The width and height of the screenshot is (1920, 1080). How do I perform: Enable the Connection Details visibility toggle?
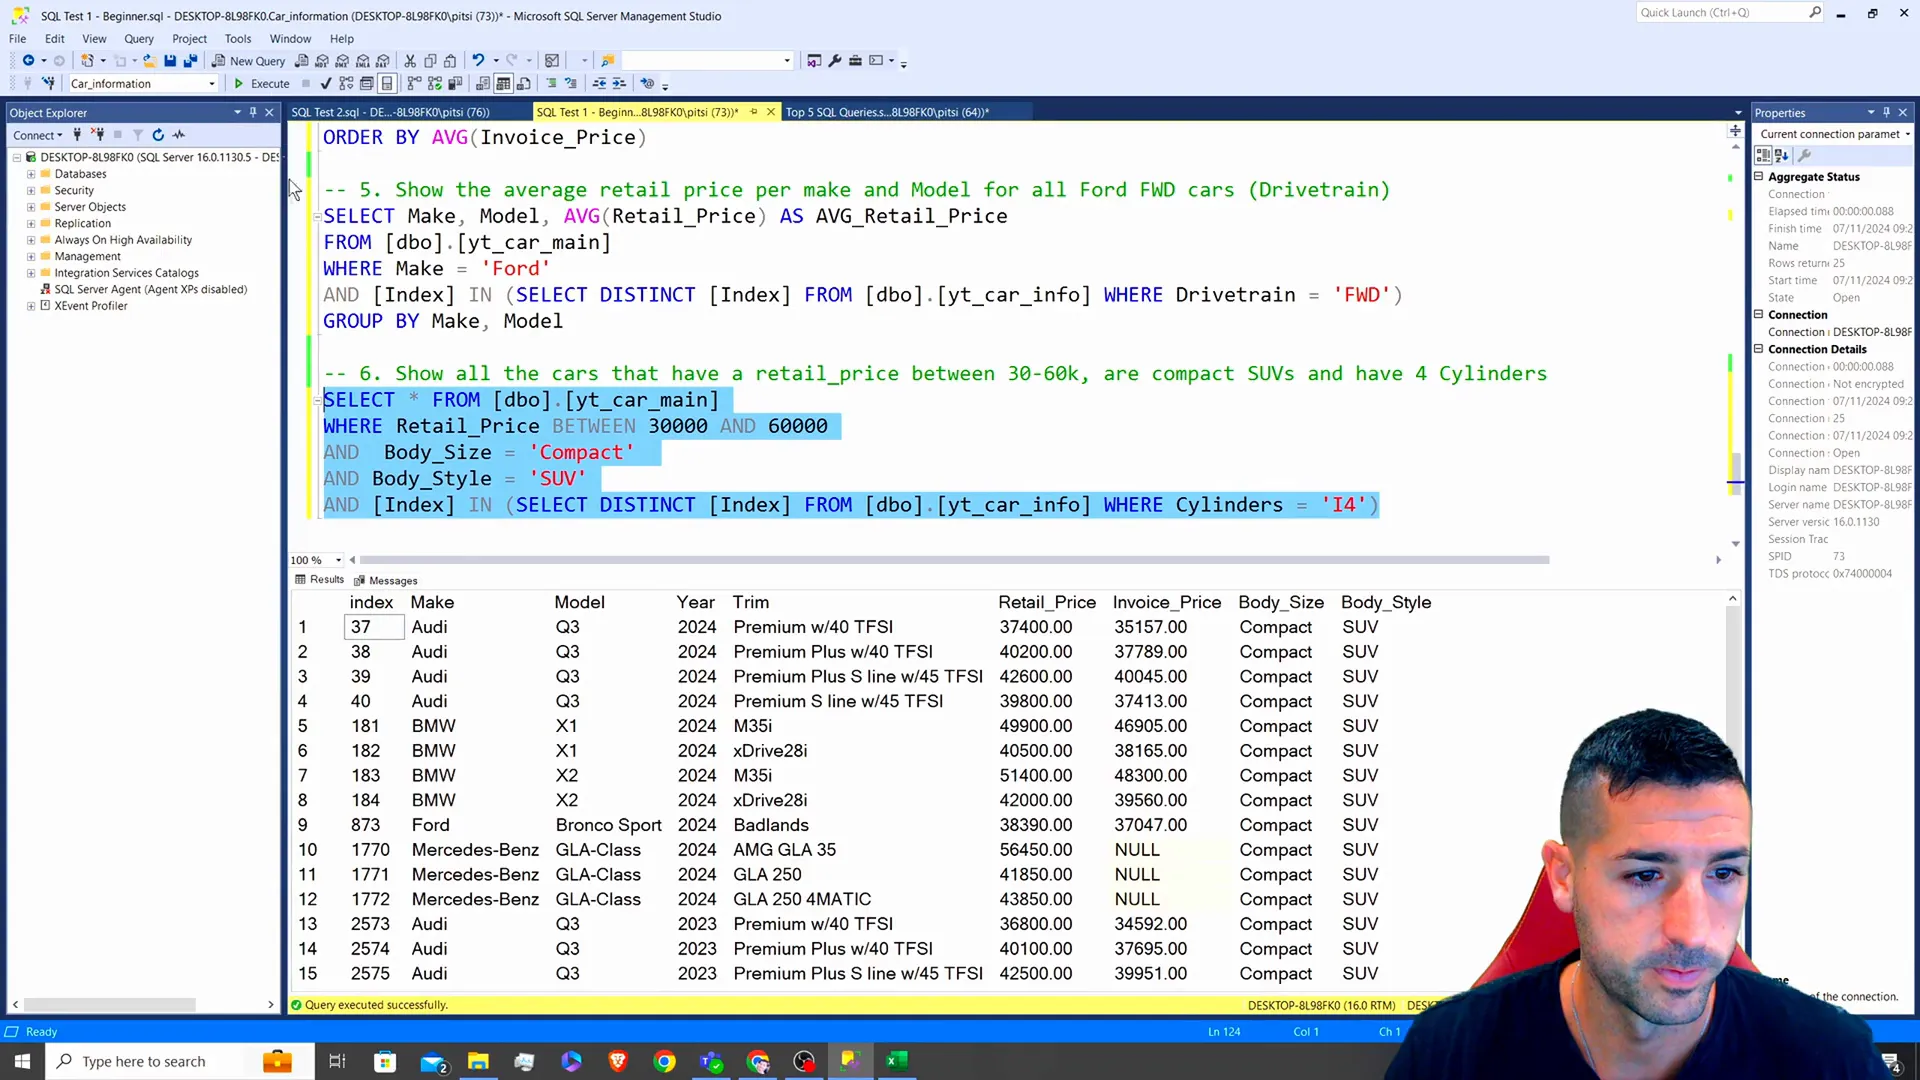click(1764, 348)
